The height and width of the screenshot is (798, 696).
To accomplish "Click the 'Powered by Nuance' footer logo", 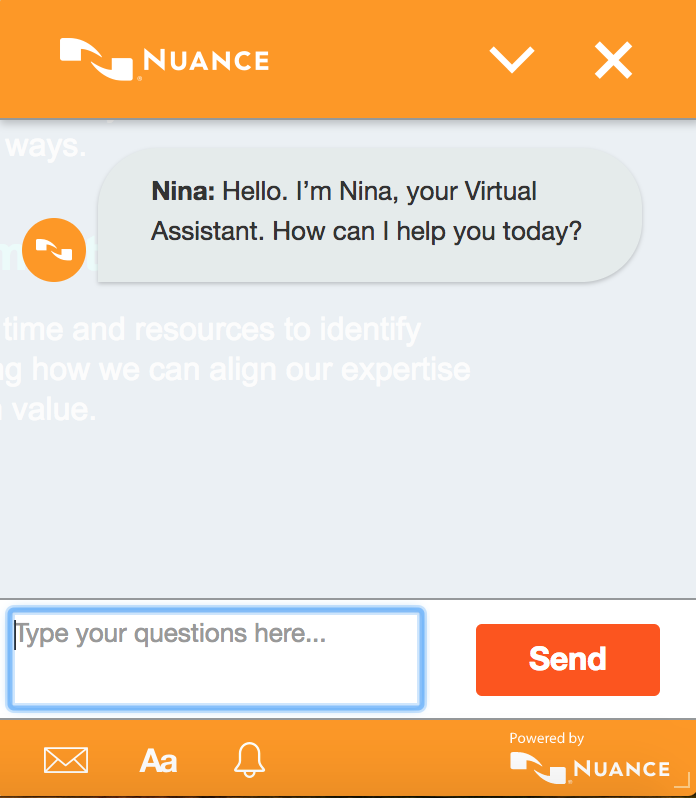I will (590, 758).
